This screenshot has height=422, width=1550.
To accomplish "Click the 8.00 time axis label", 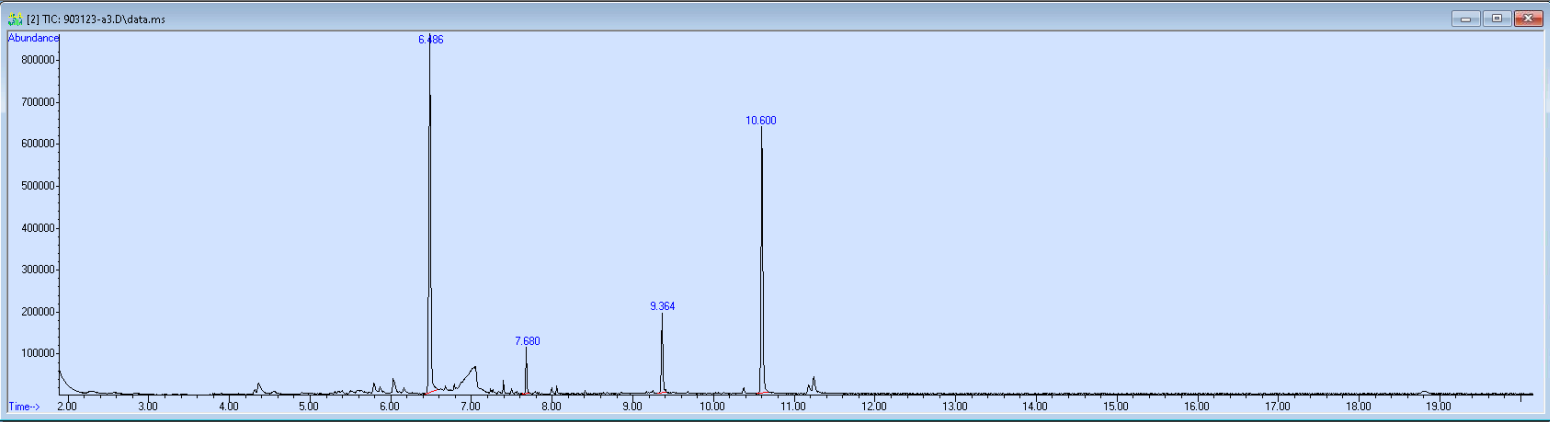I will [551, 407].
